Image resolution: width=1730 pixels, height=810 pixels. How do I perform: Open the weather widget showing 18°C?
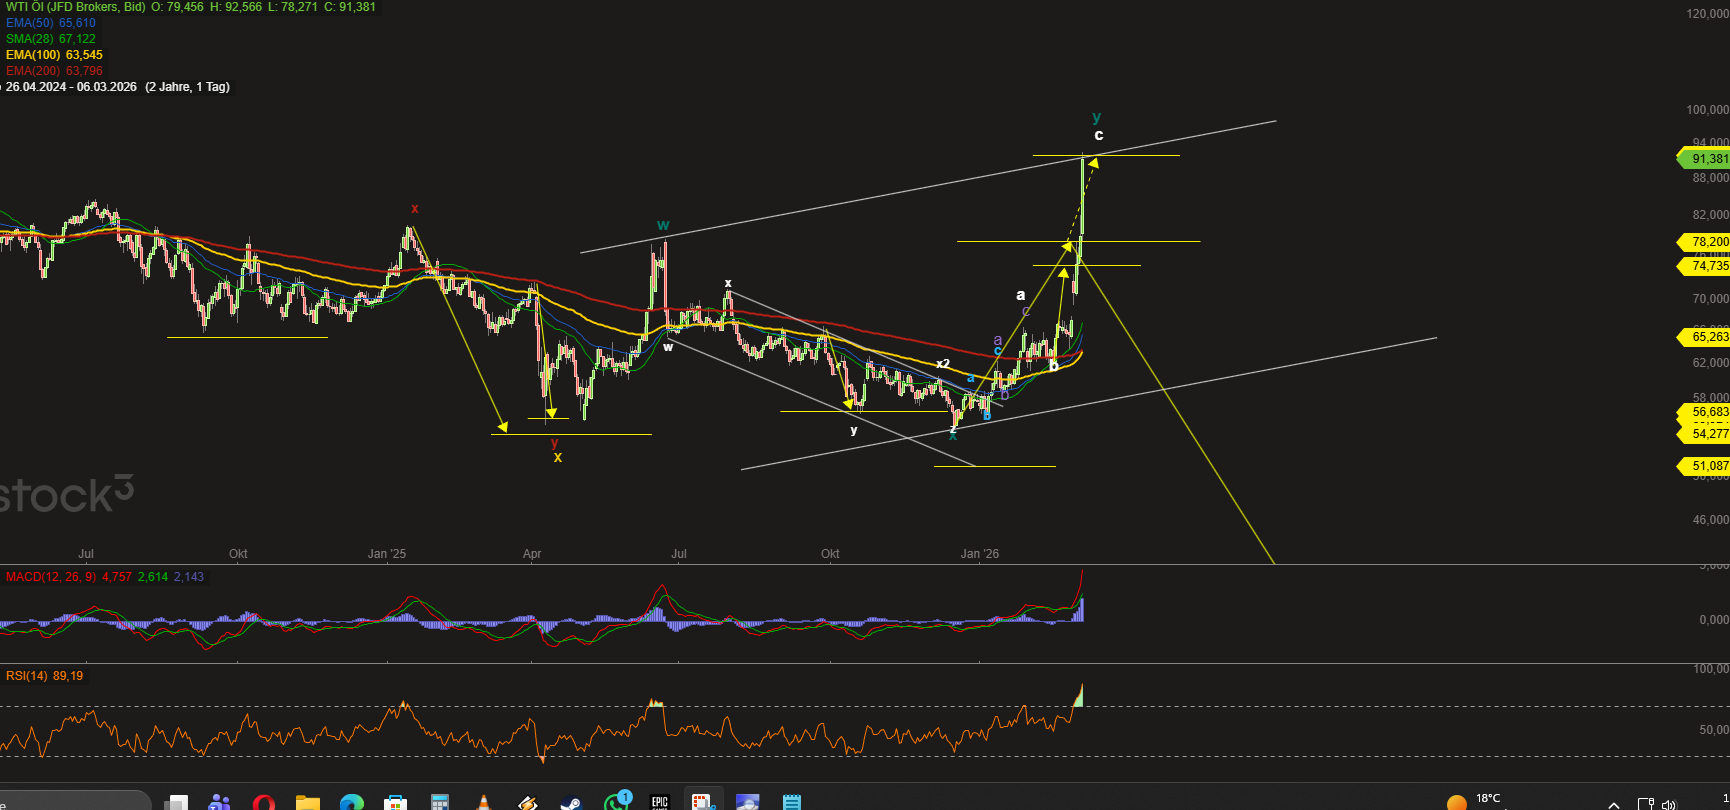coord(1474,800)
